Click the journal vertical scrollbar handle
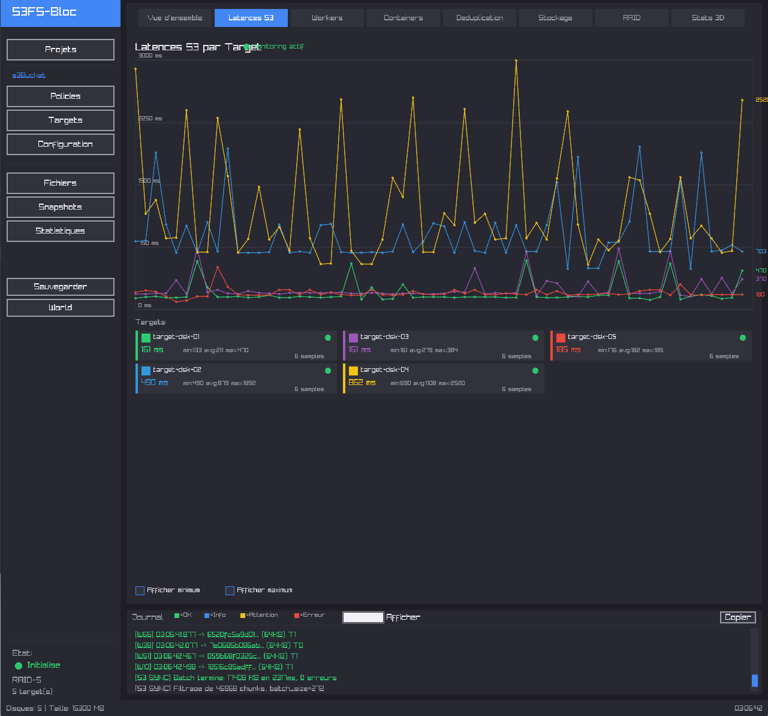768x716 pixels. click(x=754, y=680)
